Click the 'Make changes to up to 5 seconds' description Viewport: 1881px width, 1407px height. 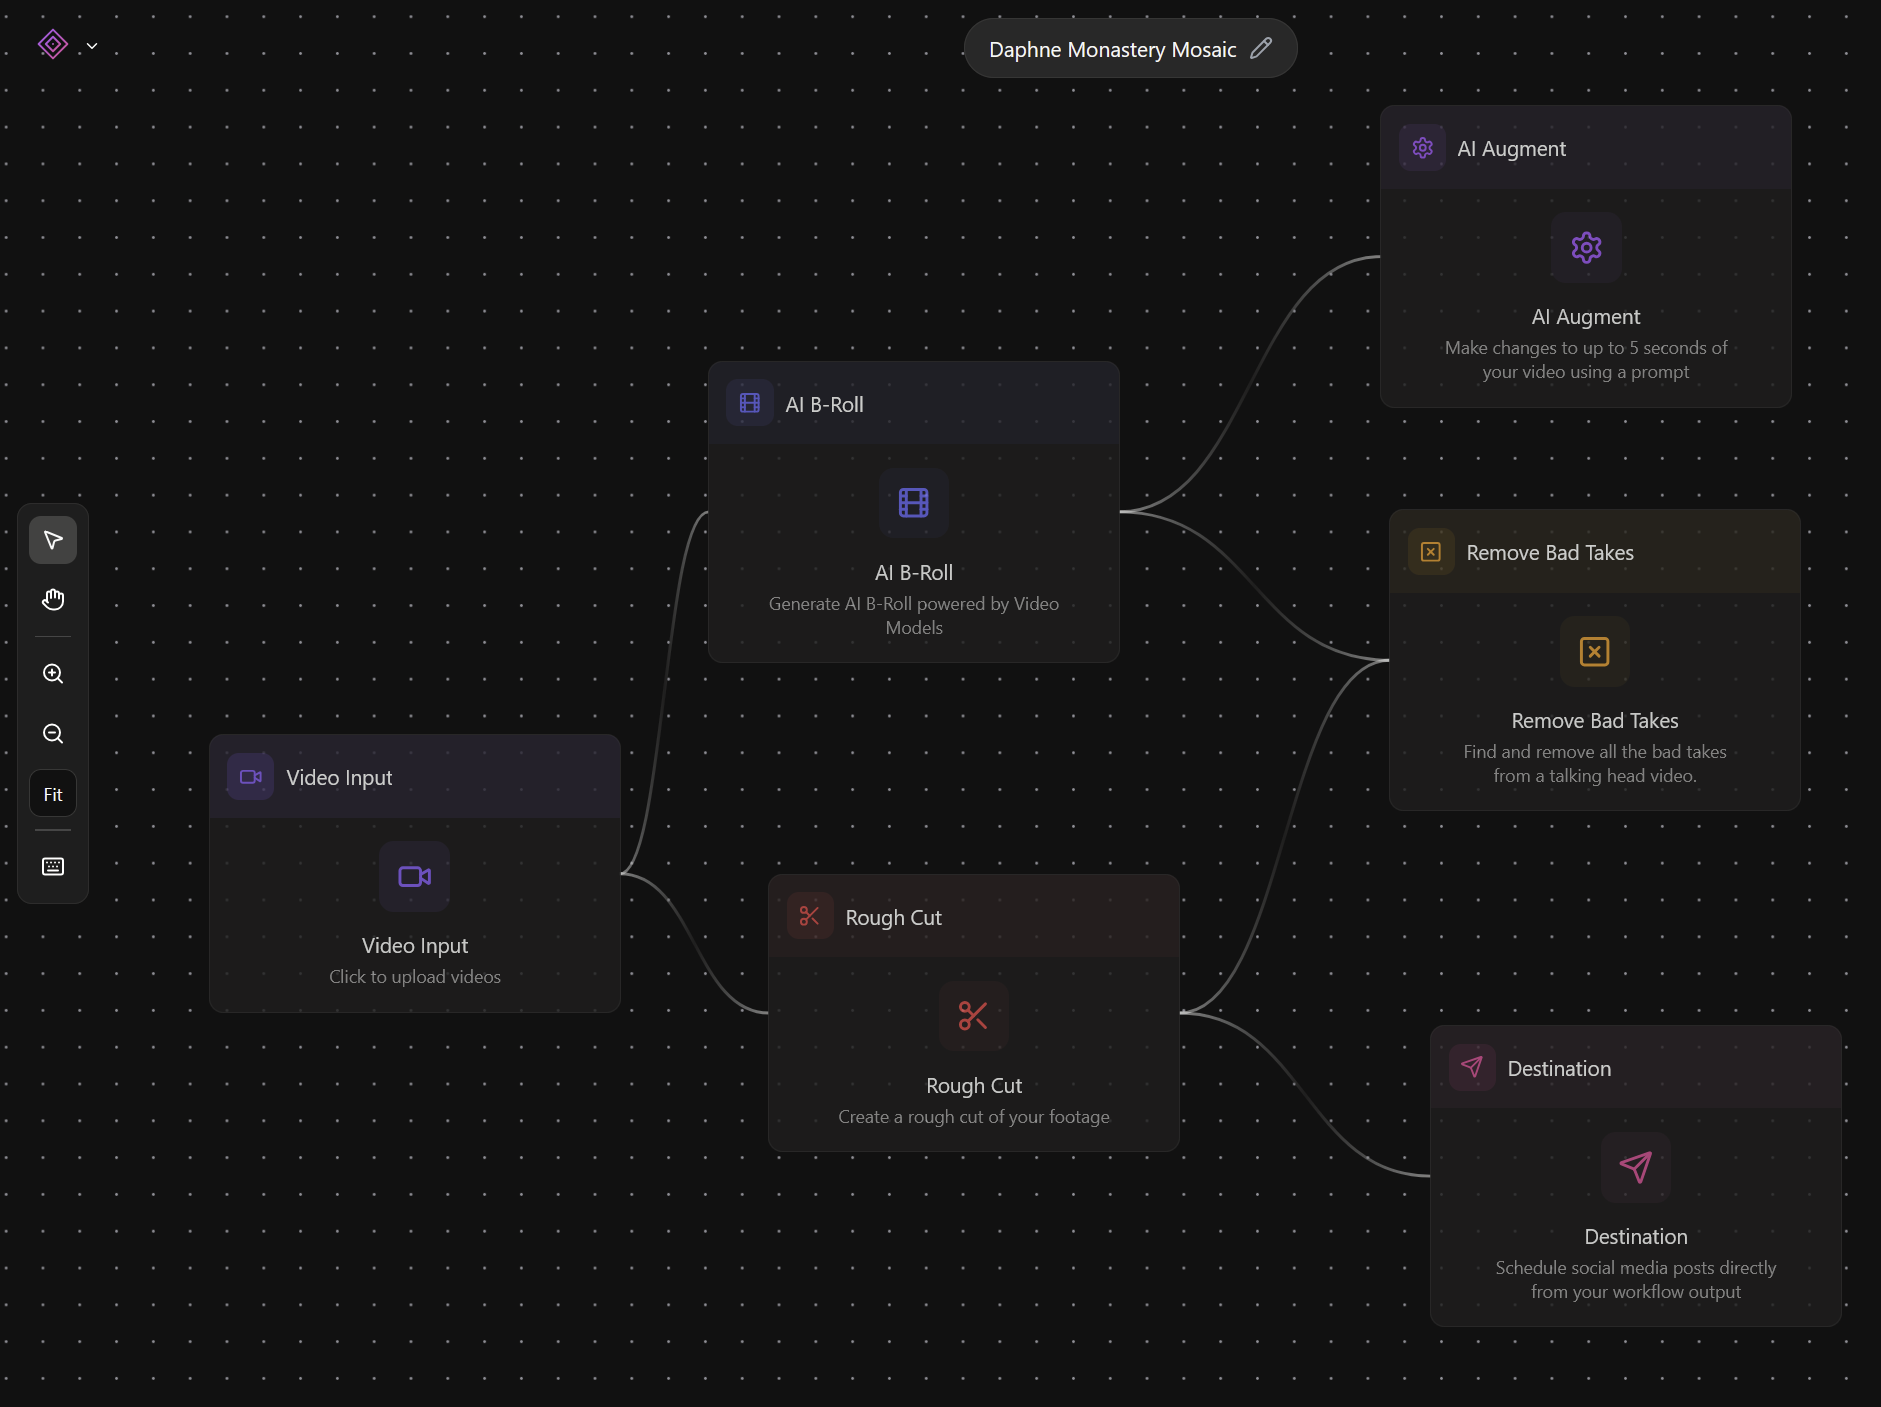1586,359
